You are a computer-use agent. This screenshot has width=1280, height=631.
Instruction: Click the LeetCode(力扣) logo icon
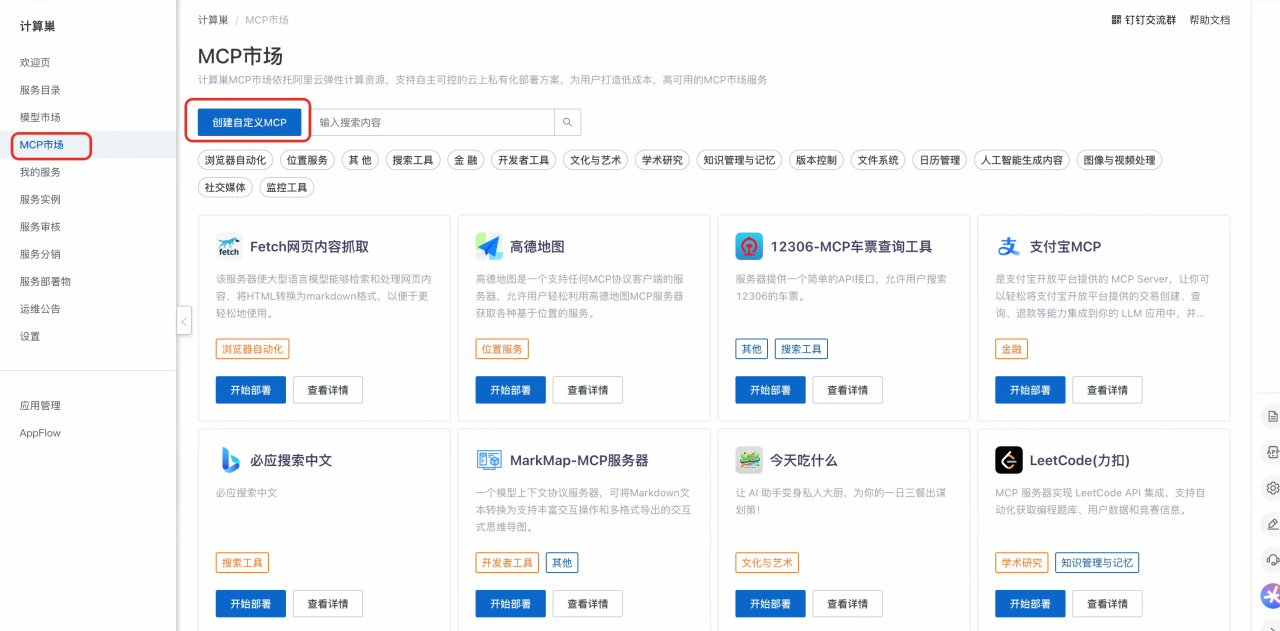click(1008, 460)
